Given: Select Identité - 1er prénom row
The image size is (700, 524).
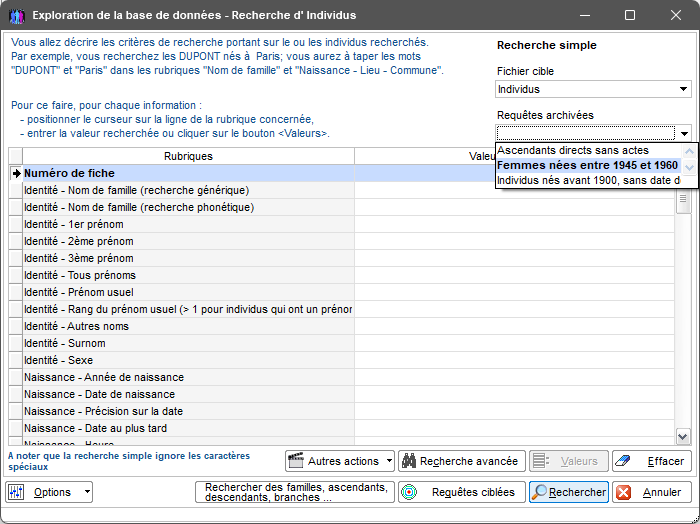Looking at the screenshot, I should tap(188, 225).
